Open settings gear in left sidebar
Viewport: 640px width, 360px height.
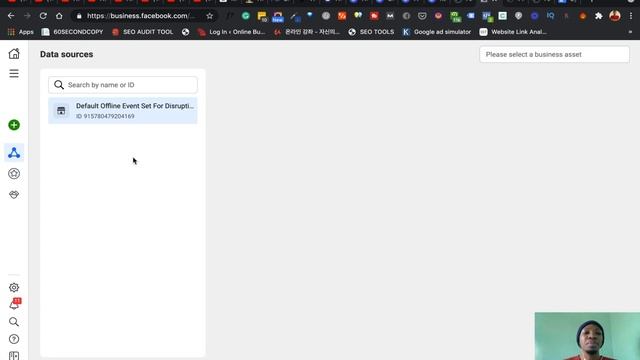point(14,287)
